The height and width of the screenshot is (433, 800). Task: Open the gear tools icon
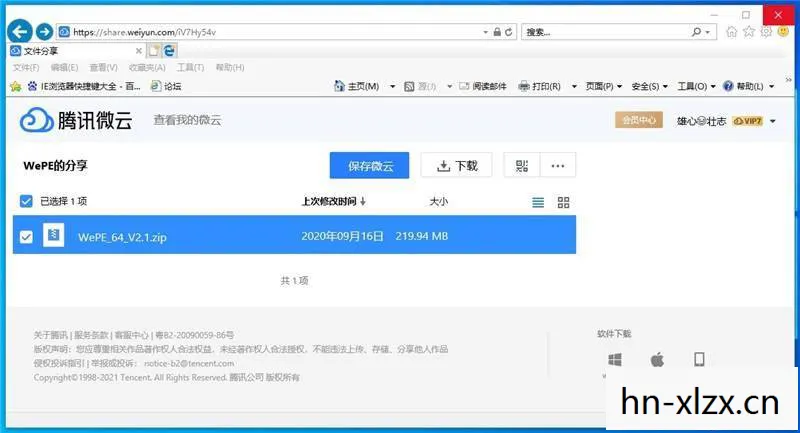(766, 32)
